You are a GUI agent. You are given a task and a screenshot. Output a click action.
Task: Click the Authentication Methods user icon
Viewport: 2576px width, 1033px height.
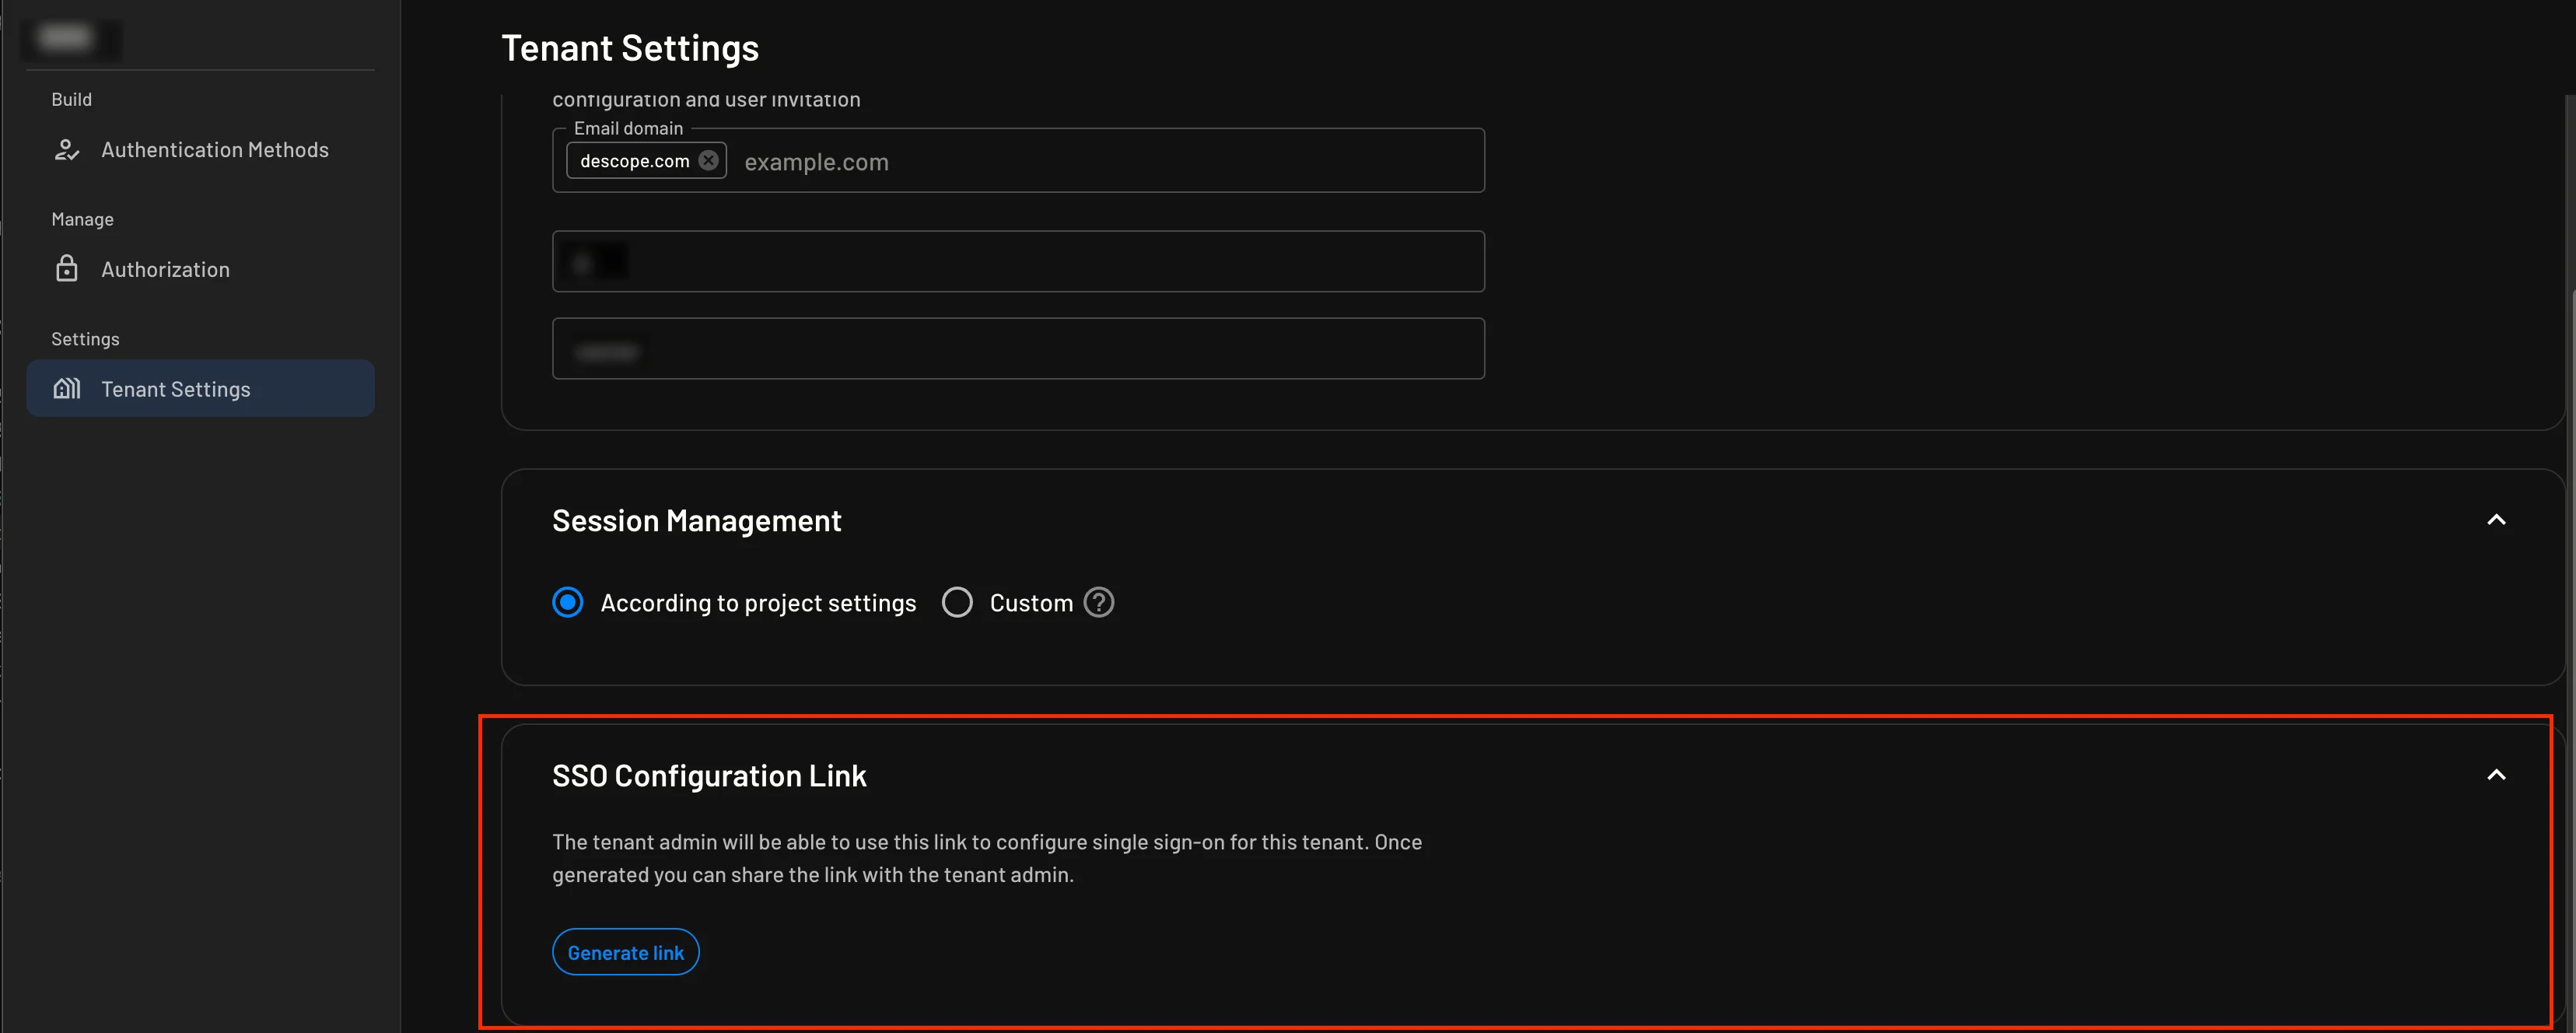coord(66,150)
